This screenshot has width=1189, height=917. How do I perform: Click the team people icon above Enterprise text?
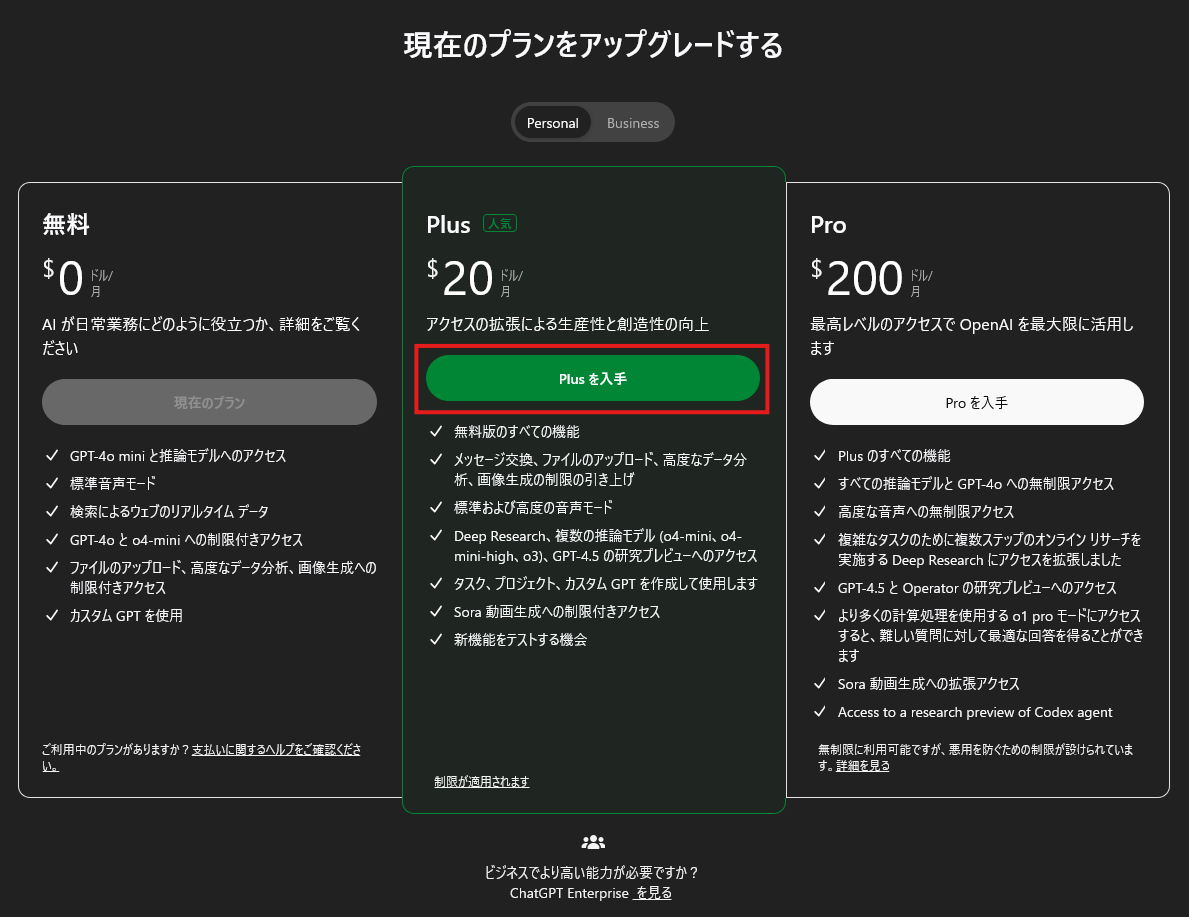(x=593, y=842)
